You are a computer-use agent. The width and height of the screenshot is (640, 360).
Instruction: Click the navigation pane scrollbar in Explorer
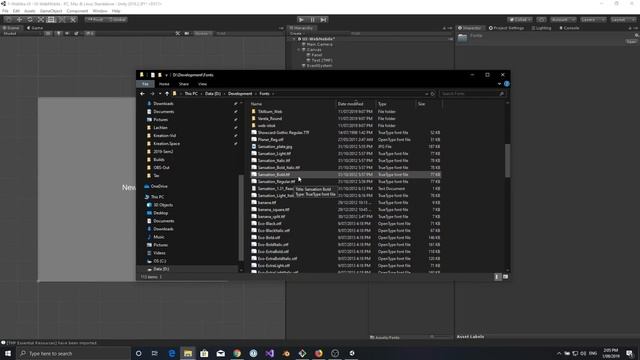click(x=241, y=217)
